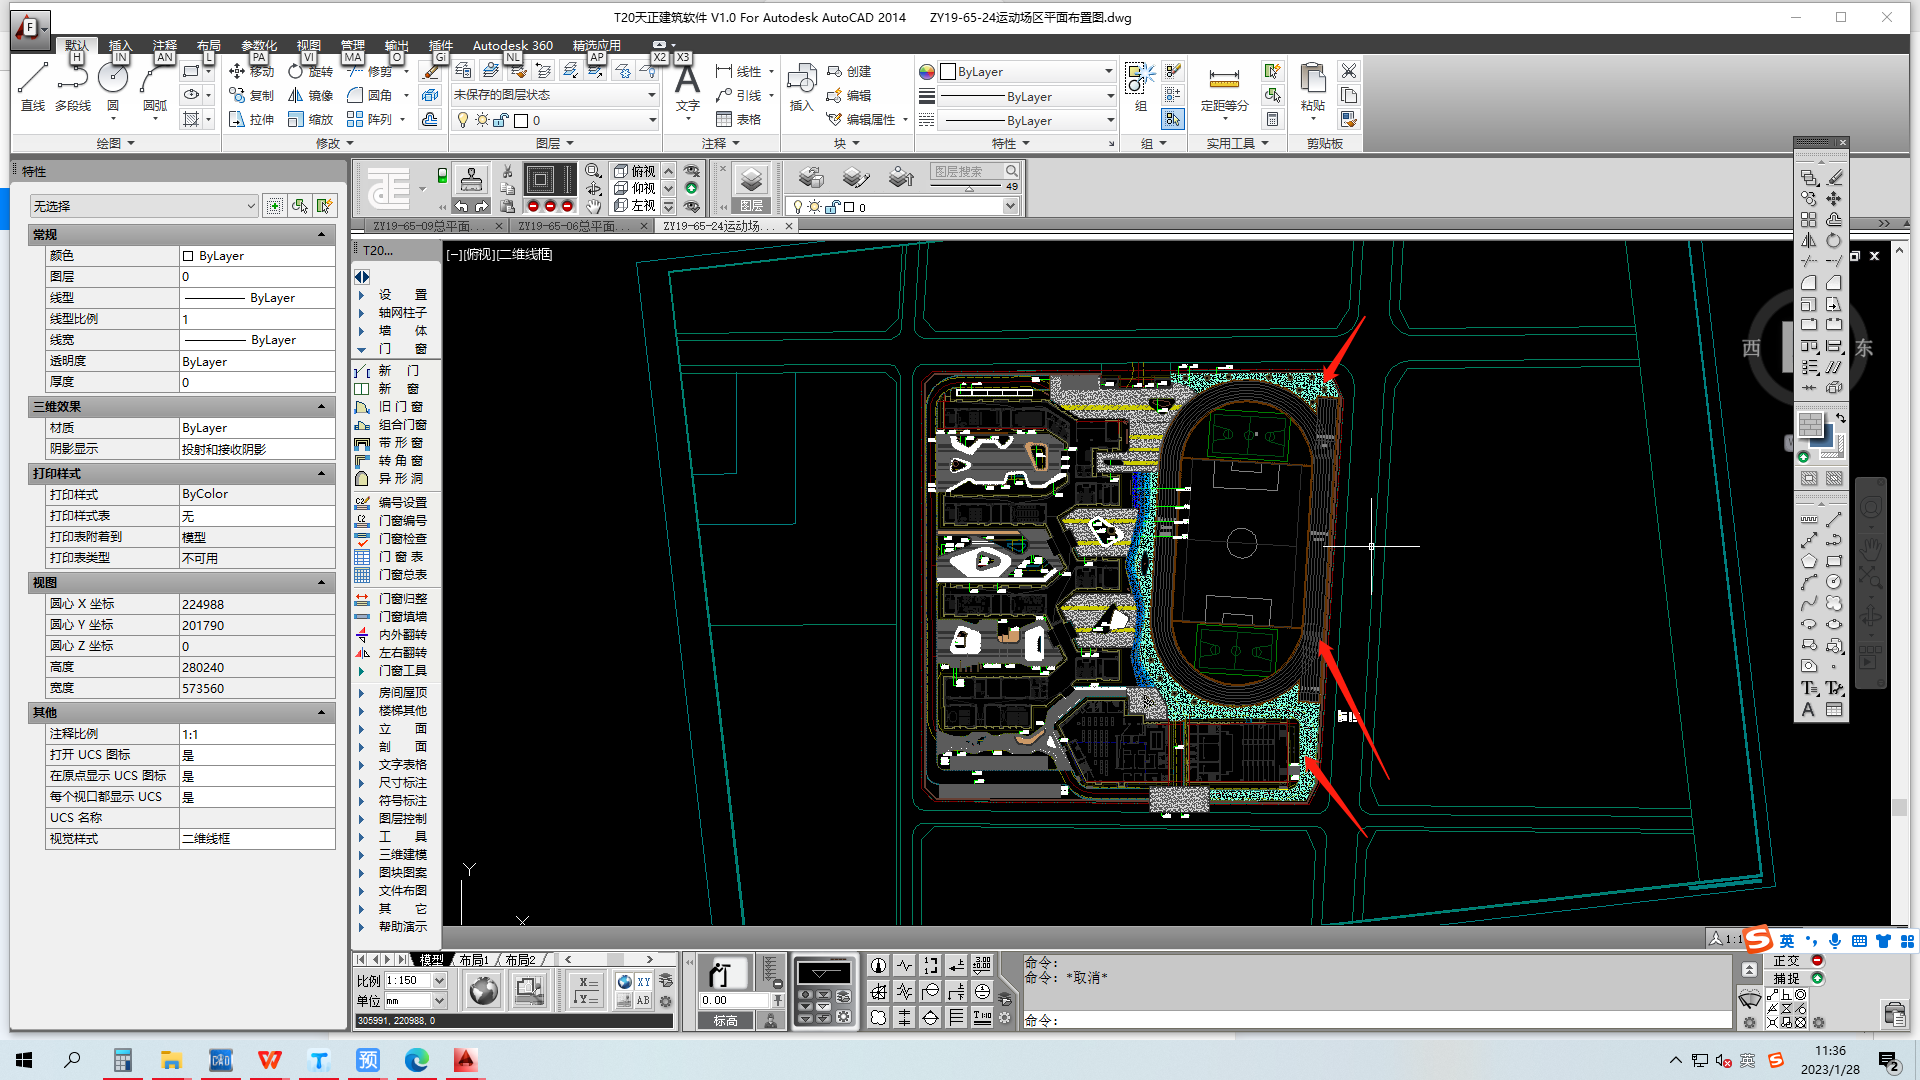The width and height of the screenshot is (1920, 1080).
Task: Toggle the lightbulb in floating layer toolbar
Action: [x=797, y=207]
